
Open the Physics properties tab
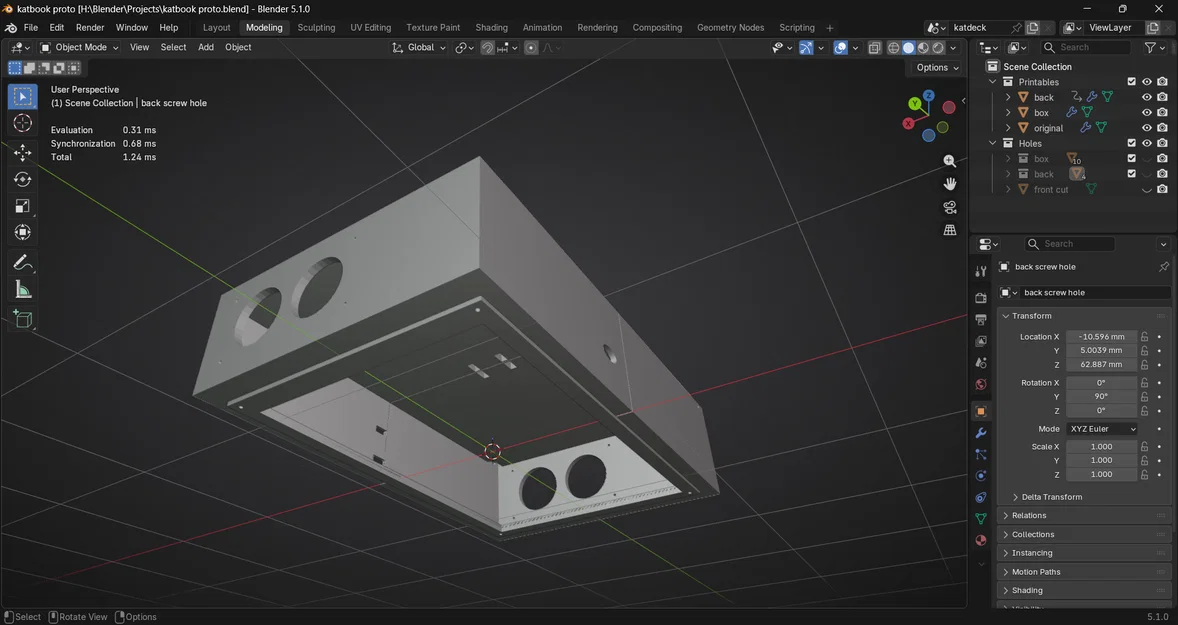coord(980,476)
